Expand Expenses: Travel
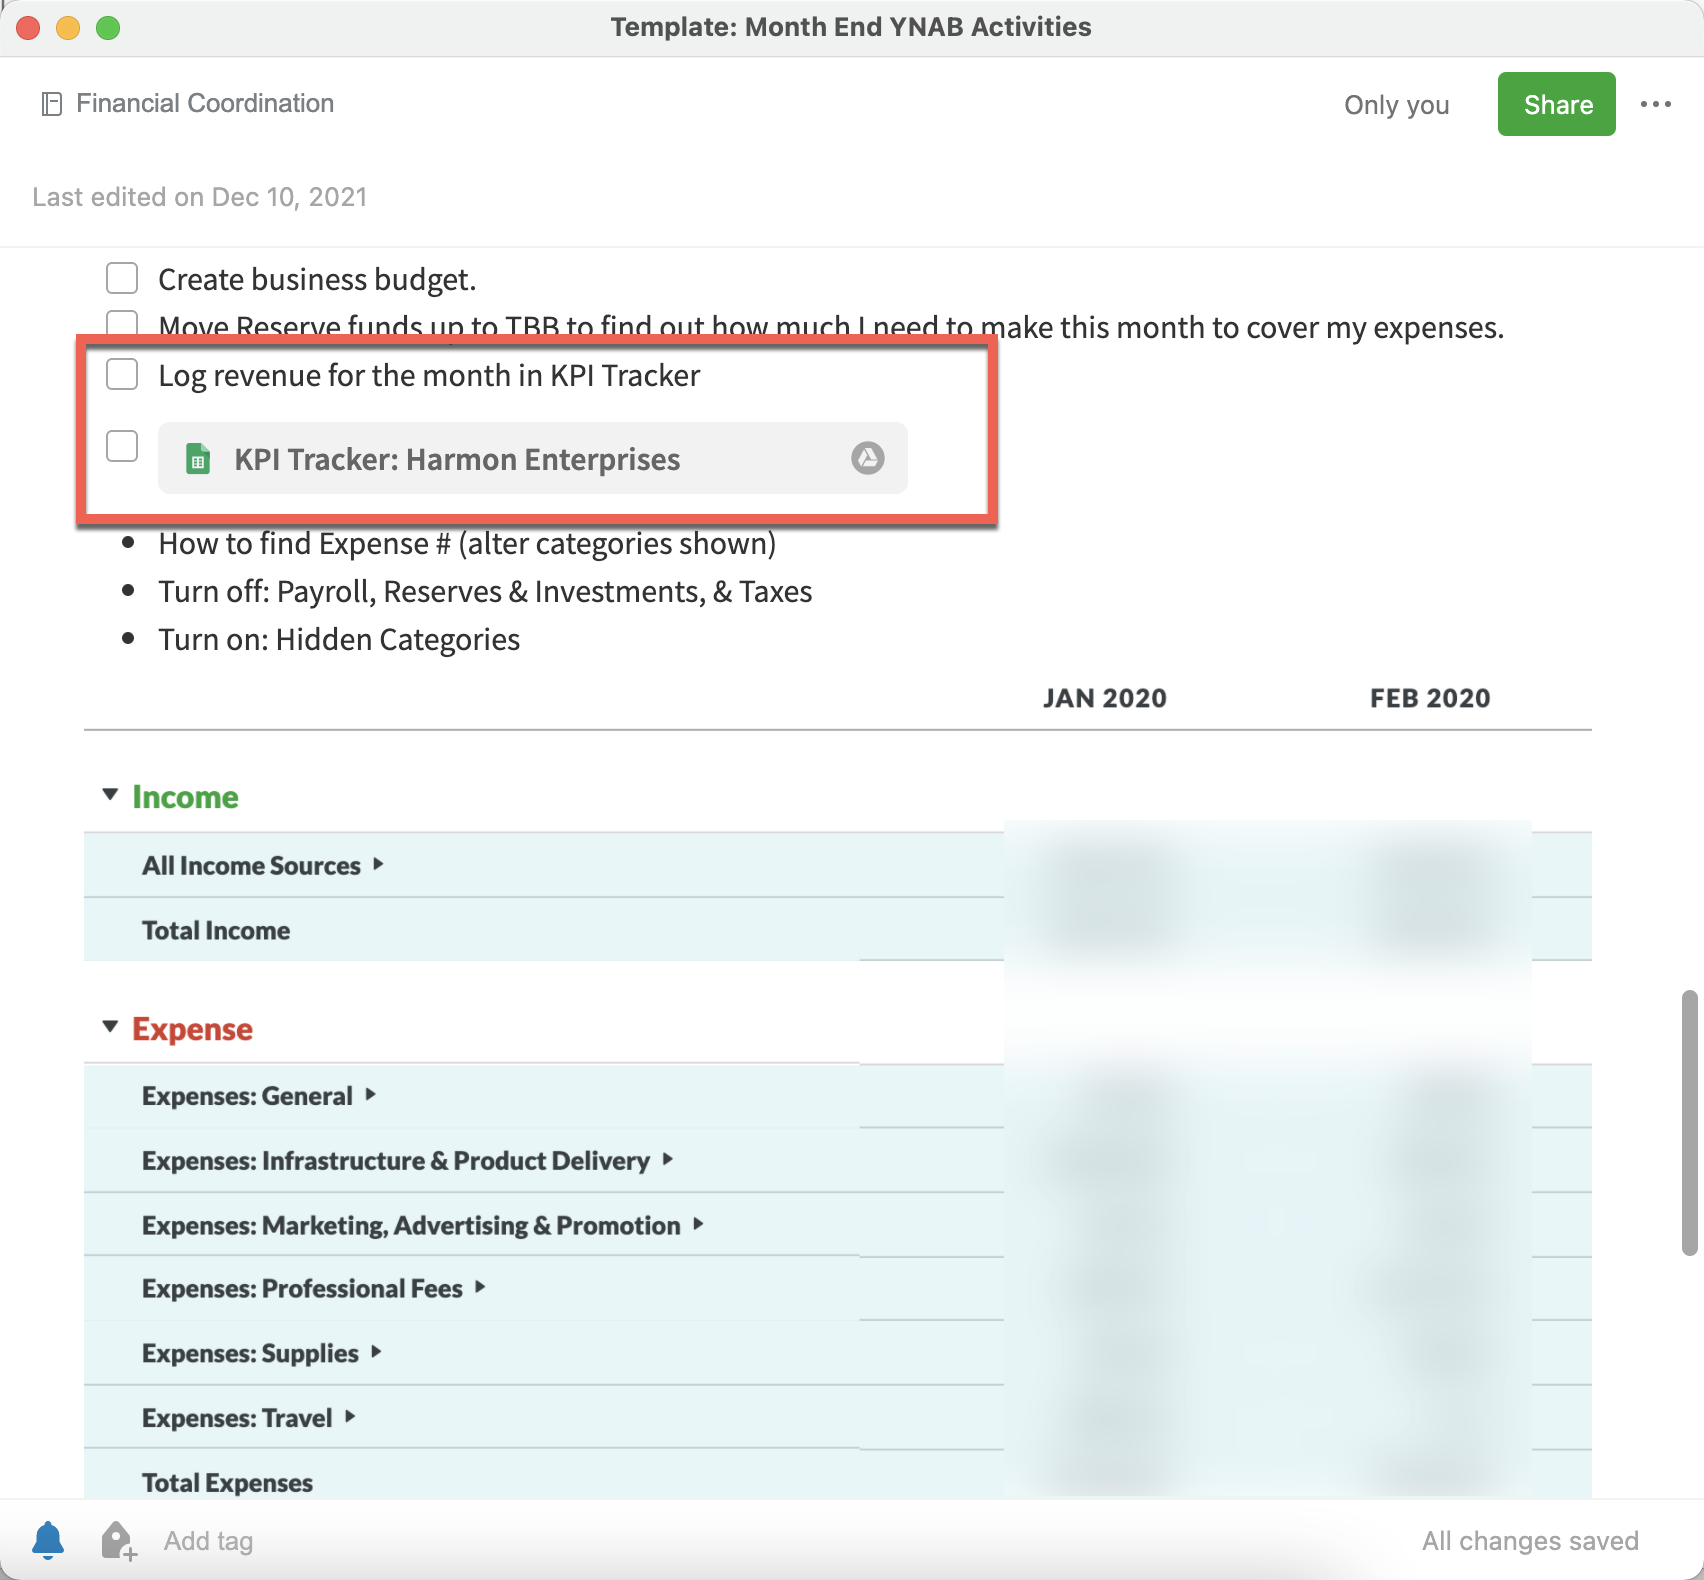Screen dimensions: 1704x1580 click(x=351, y=1417)
